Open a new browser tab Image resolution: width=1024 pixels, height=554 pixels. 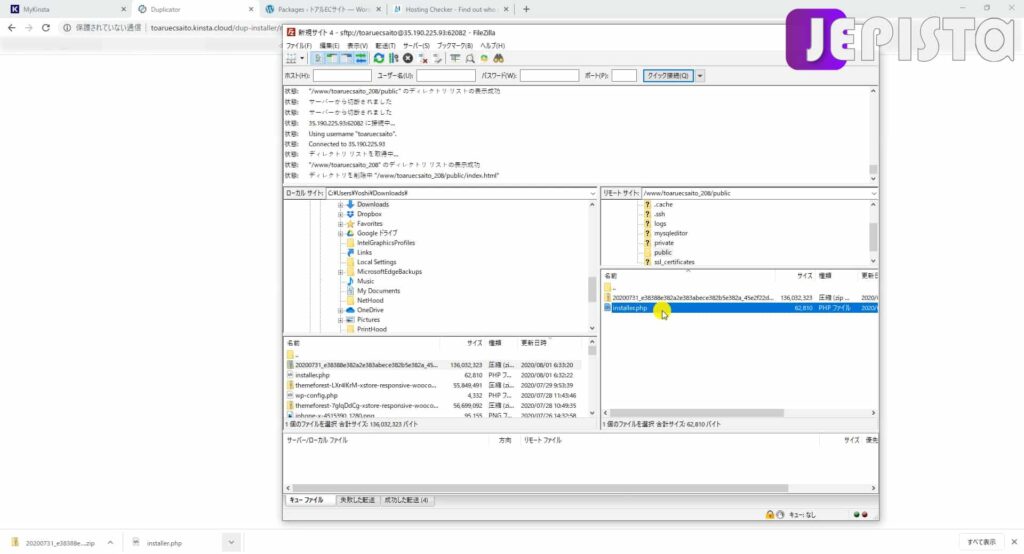pos(526,9)
